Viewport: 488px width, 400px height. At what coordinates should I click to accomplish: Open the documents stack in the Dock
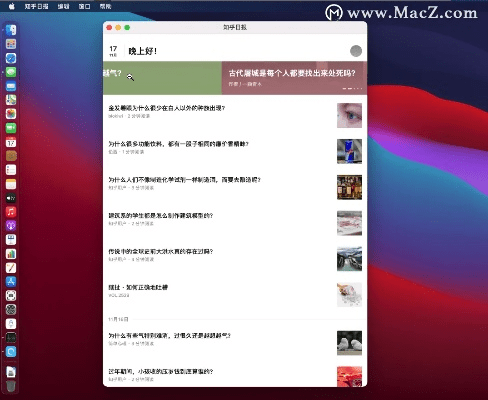click(11, 372)
